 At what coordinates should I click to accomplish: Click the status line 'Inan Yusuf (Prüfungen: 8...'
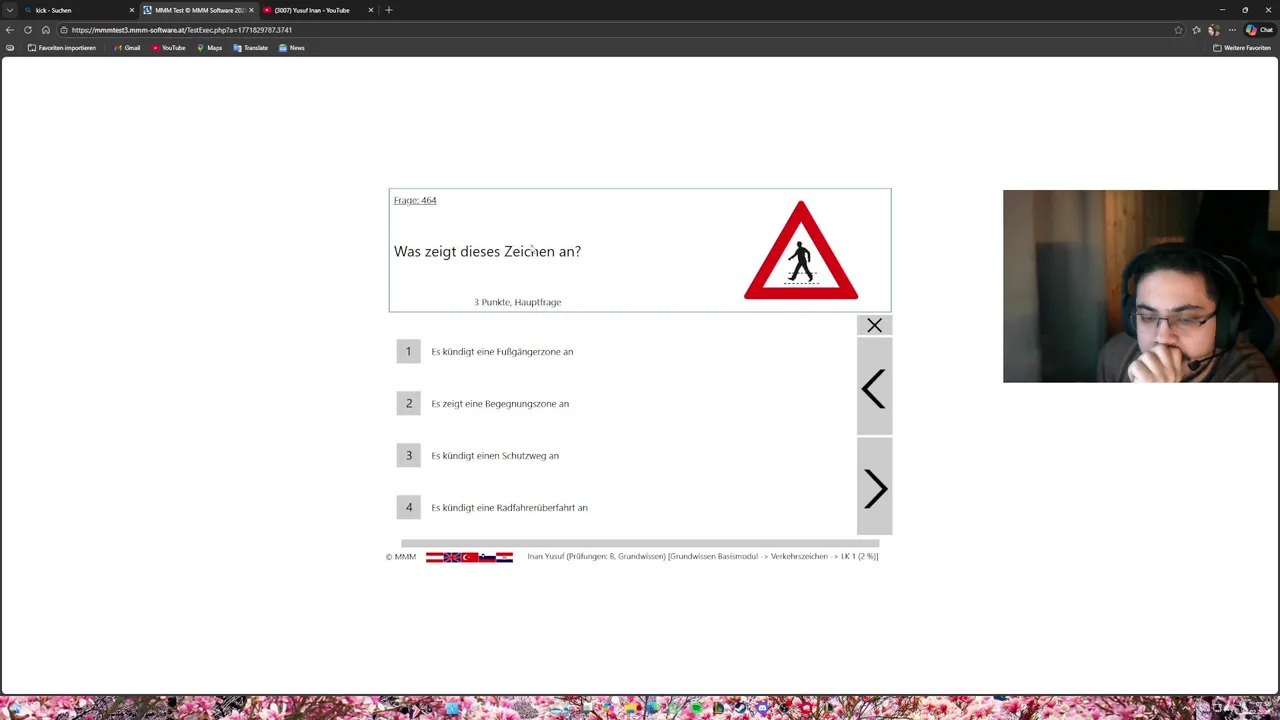pos(702,557)
